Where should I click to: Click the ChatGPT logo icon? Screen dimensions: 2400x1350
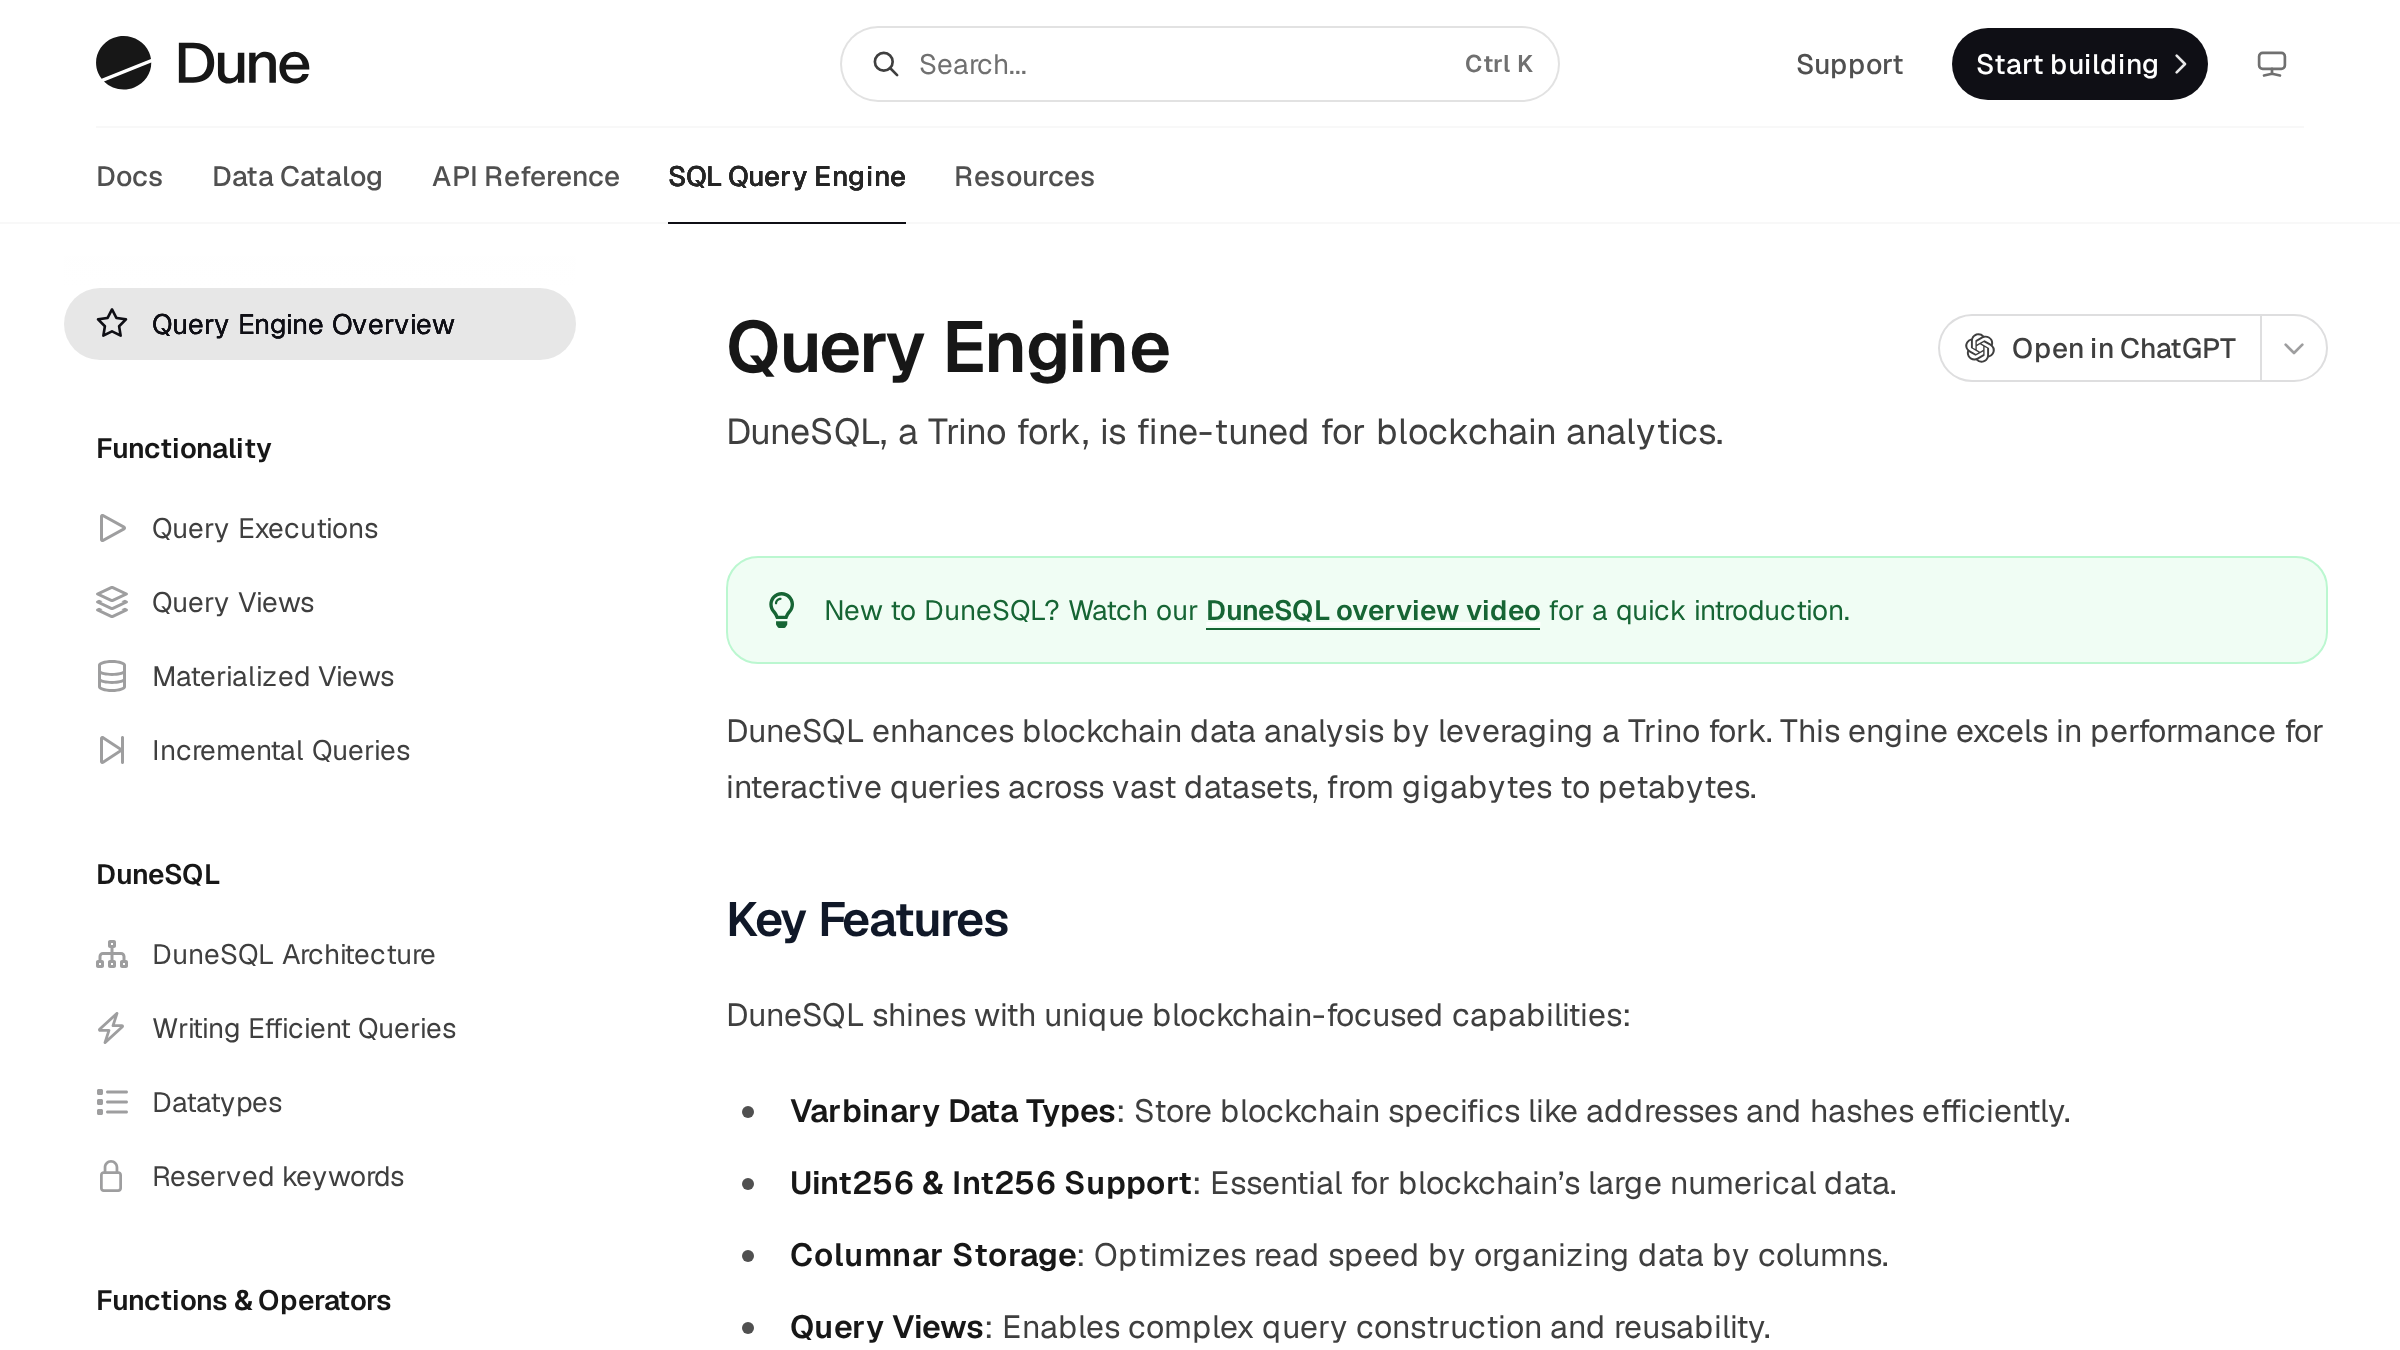[1980, 348]
